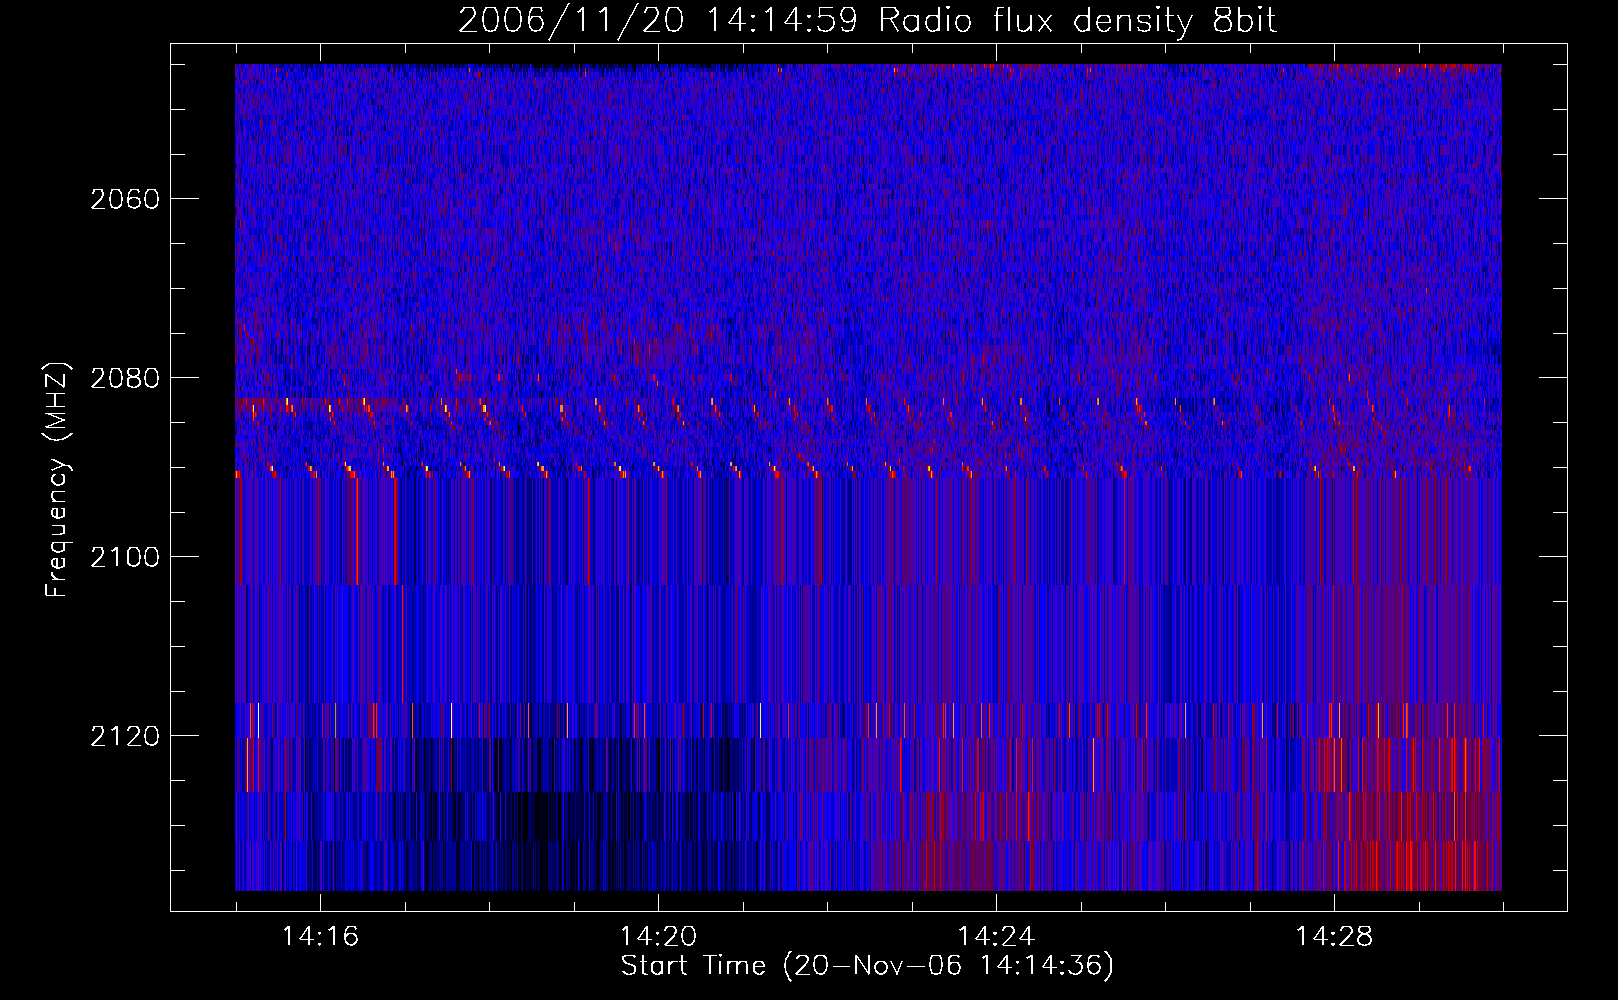
Task: Click the plot title '2006/11/20 14:14:59 Radio flux density 8bit'
Action: pos(867,20)
